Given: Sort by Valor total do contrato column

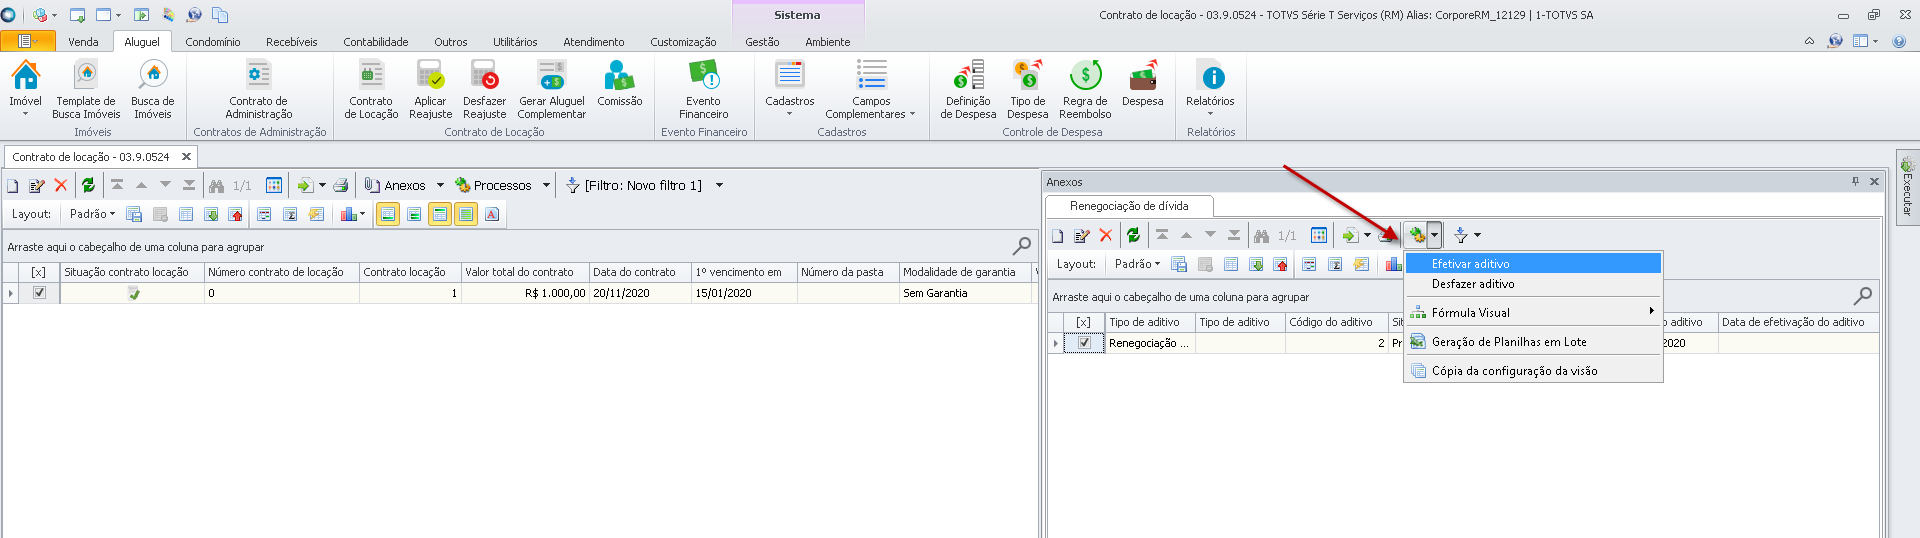Looking at the screenshot, I should point(525,272).
